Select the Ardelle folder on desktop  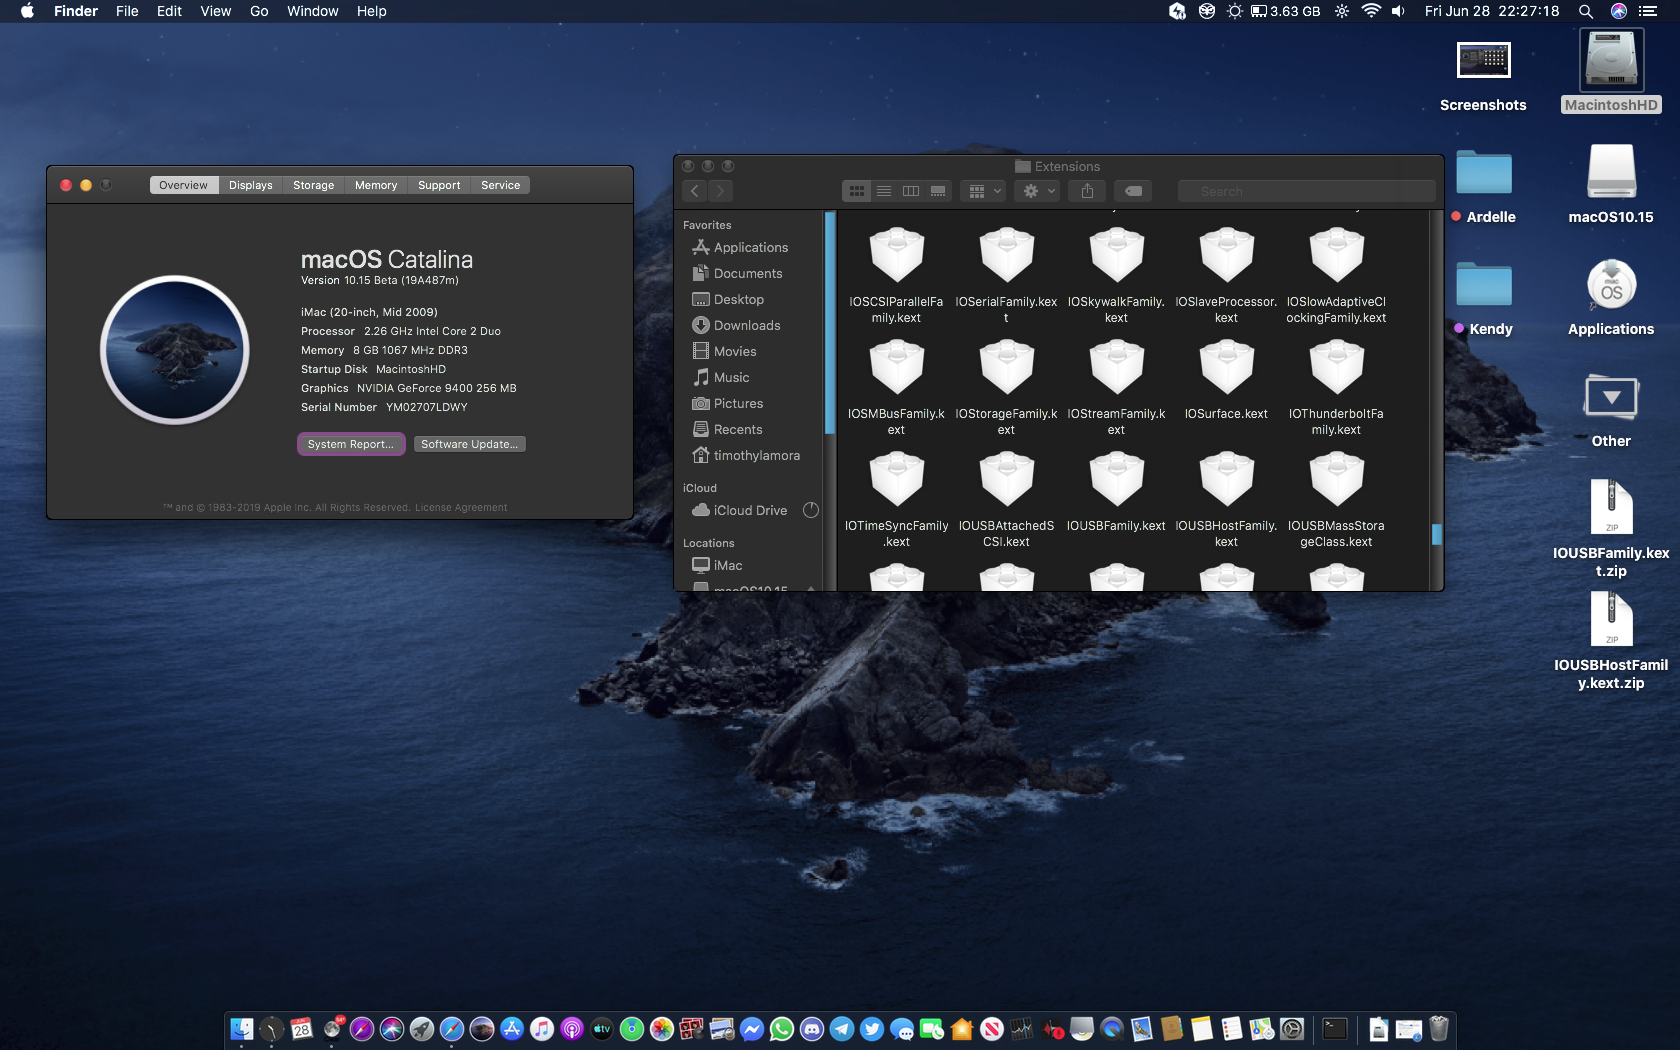pos(1483,186)
